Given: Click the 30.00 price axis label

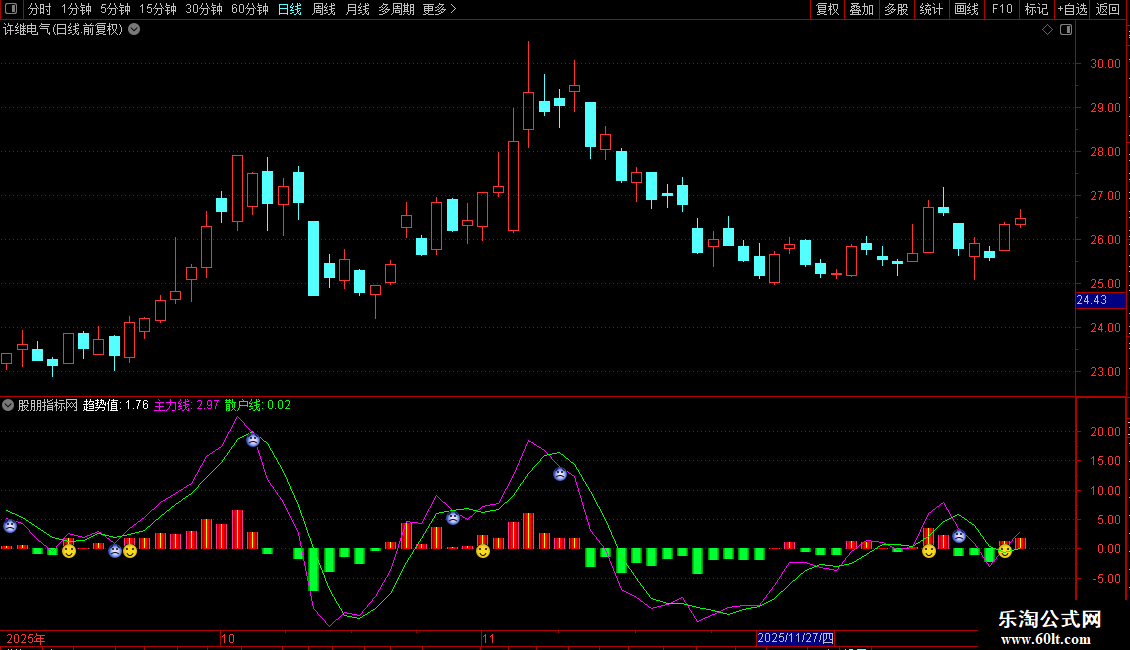Looking at the screenshot, I should pos(1105,63).
